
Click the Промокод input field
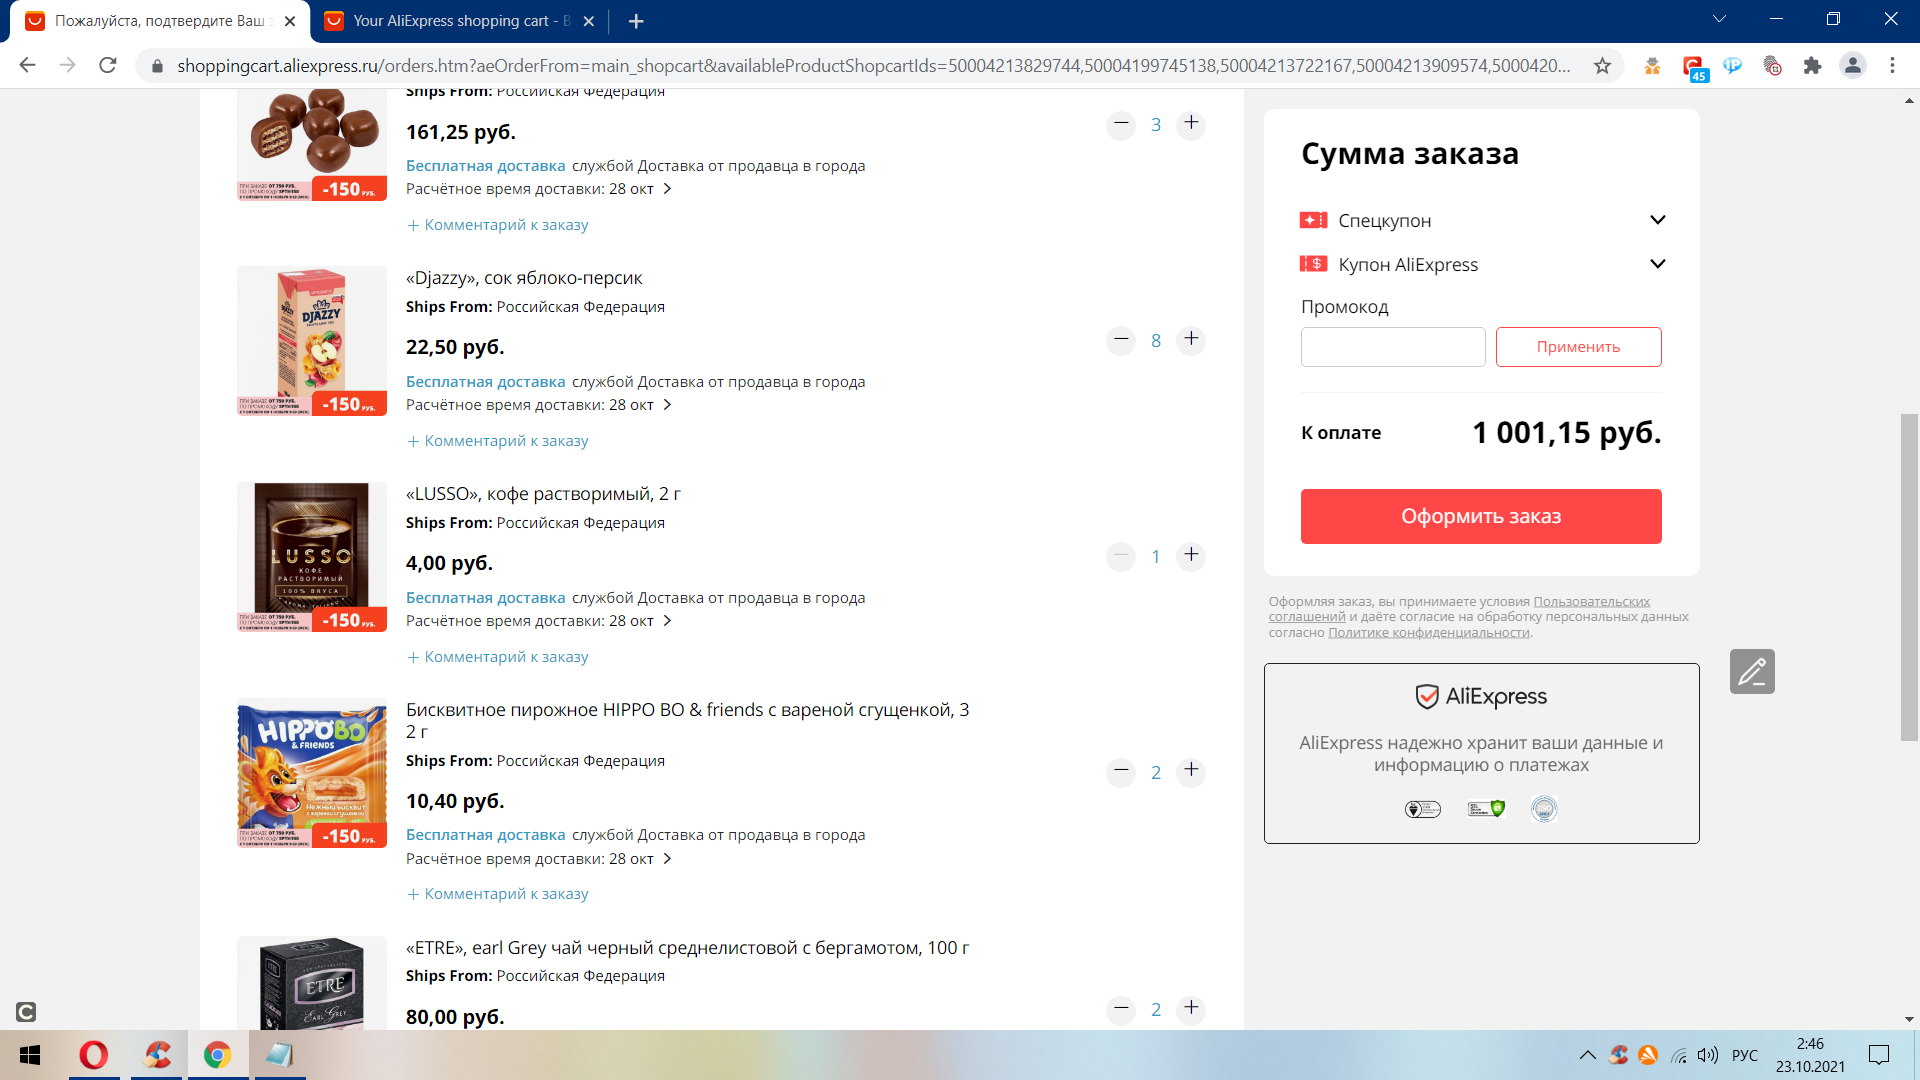(1393, 347)
